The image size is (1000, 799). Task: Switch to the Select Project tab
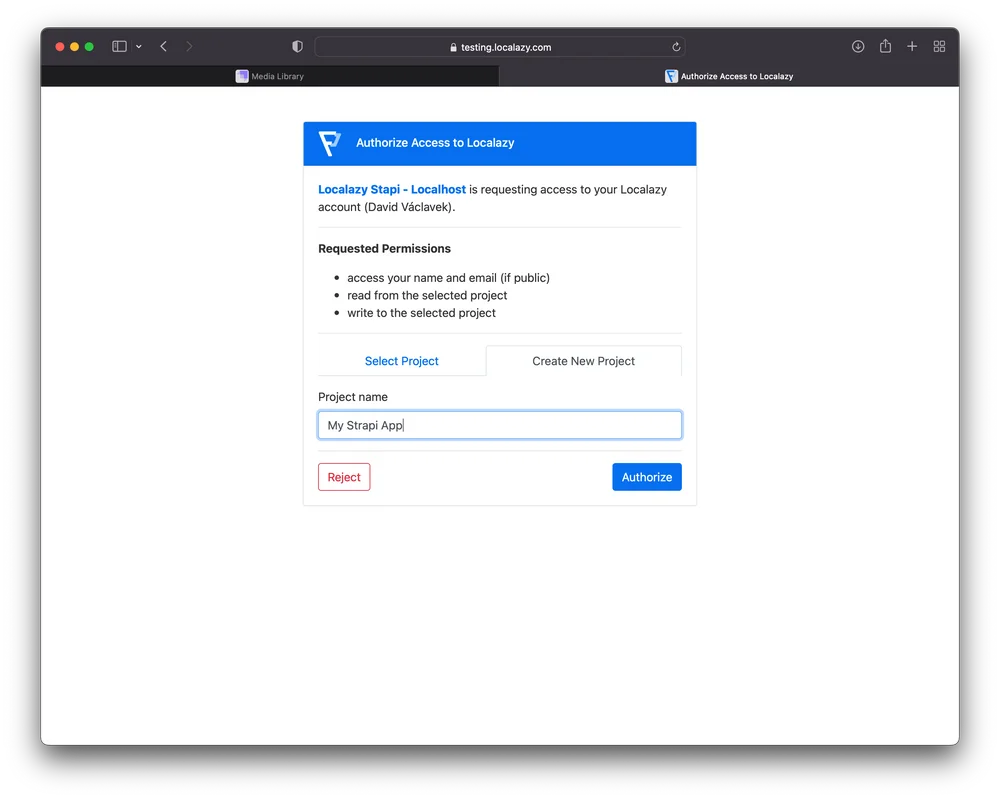coord(401,361)
